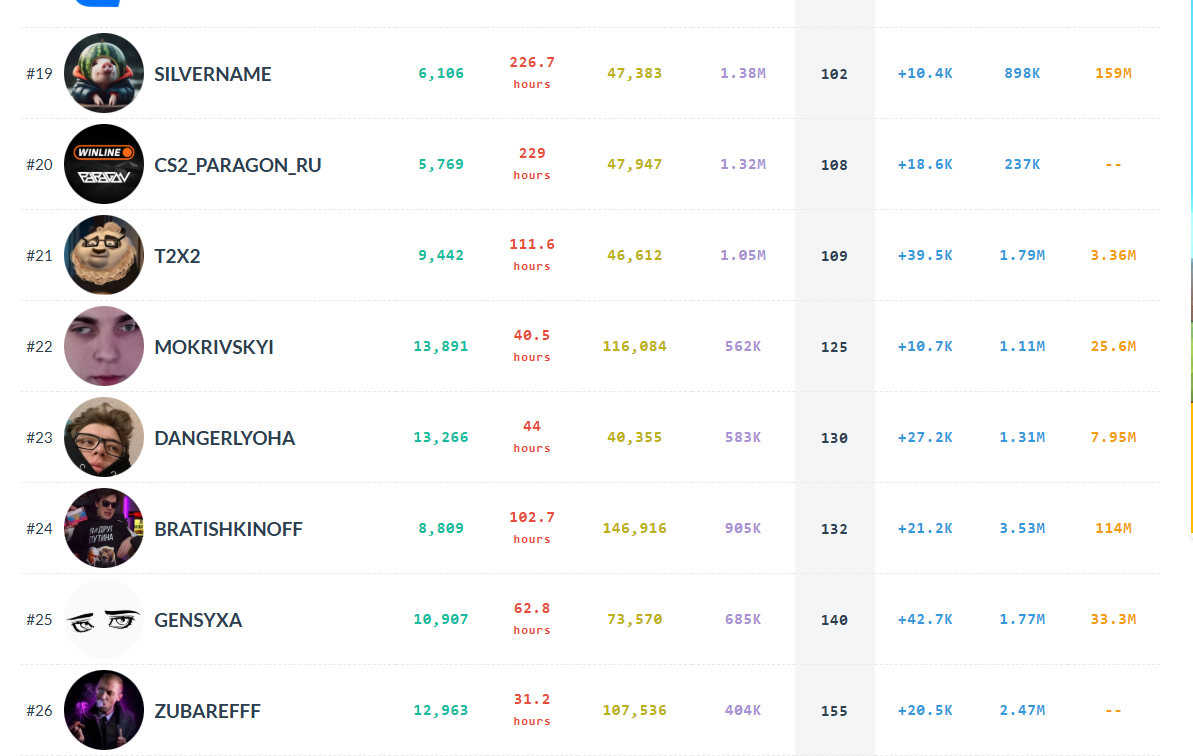The width and height of the screenshot is (1193, 756).
Task: Visit the MOKRIVSKYI channel link
Action: [x=214, y=347]
